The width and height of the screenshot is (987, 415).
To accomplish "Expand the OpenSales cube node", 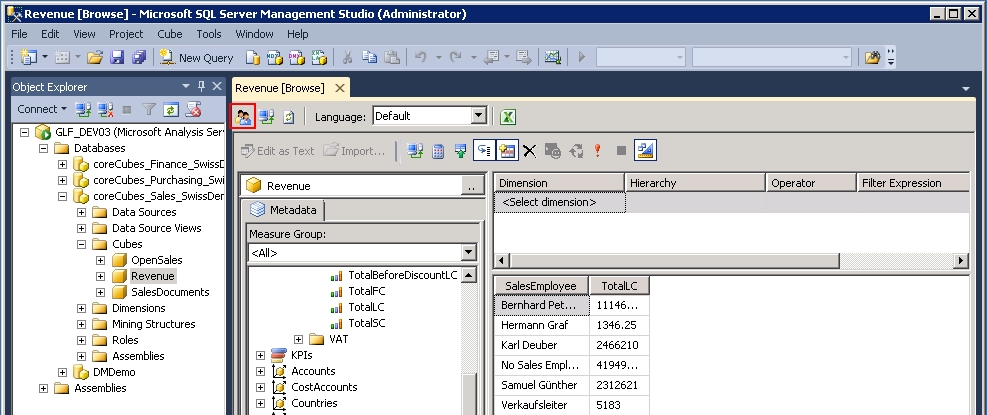I will (100, 260).
